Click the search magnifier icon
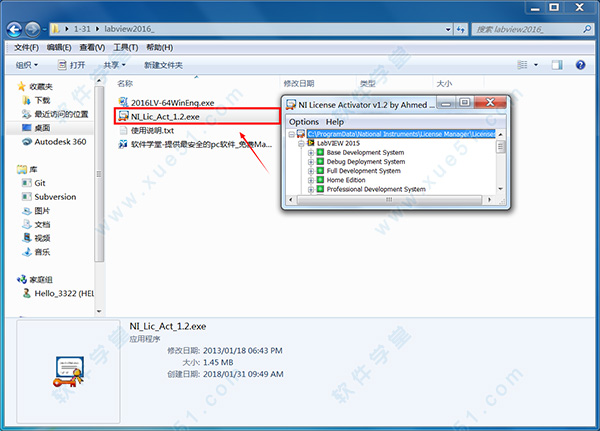The image size is (600, 431). (x=587, y=29)
